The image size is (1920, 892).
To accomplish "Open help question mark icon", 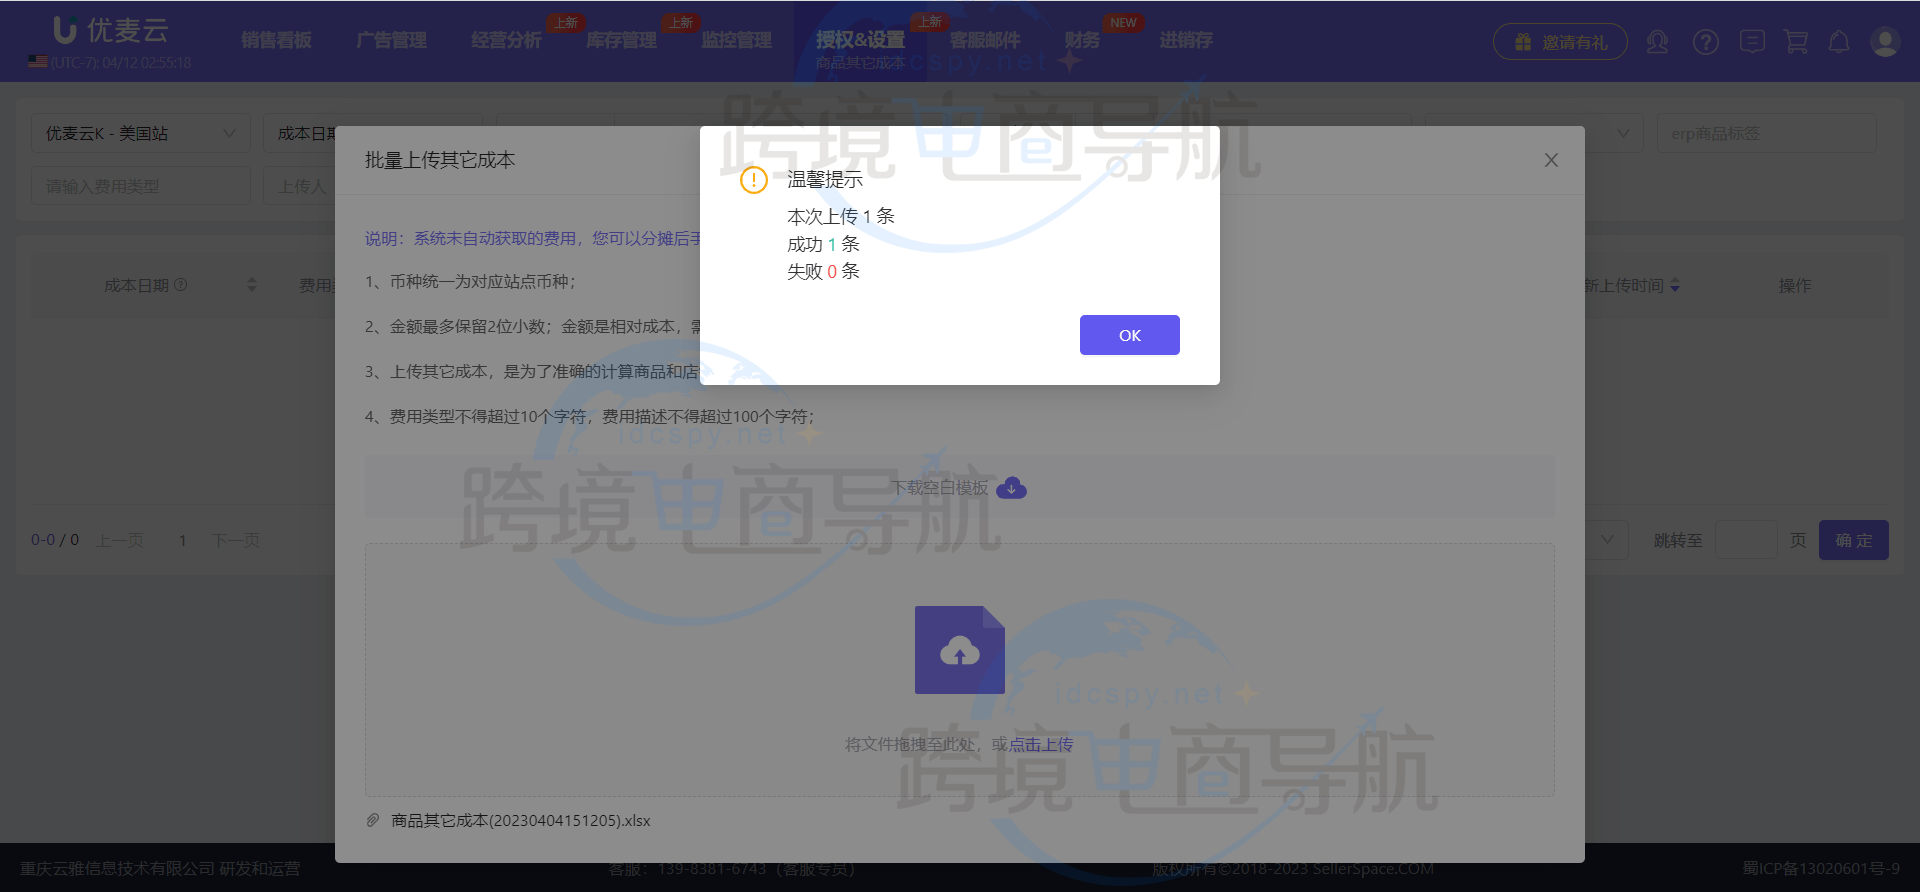I will pyautogui.click(x=1706, y=42).
